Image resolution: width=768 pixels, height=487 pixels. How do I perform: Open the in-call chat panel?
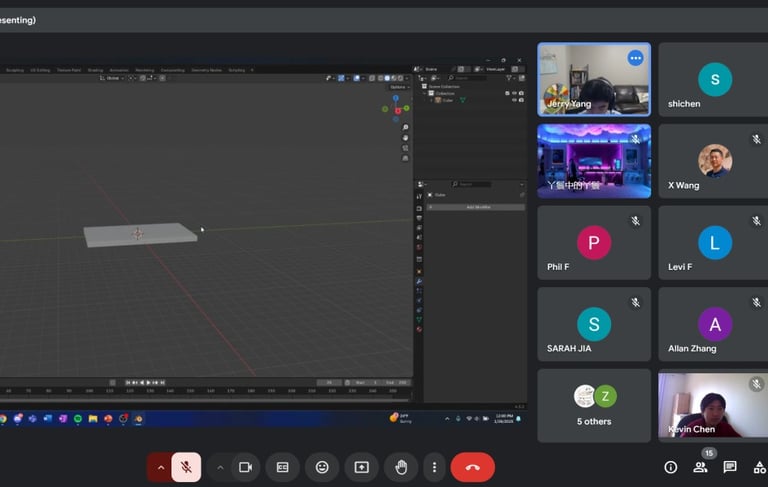730,467
